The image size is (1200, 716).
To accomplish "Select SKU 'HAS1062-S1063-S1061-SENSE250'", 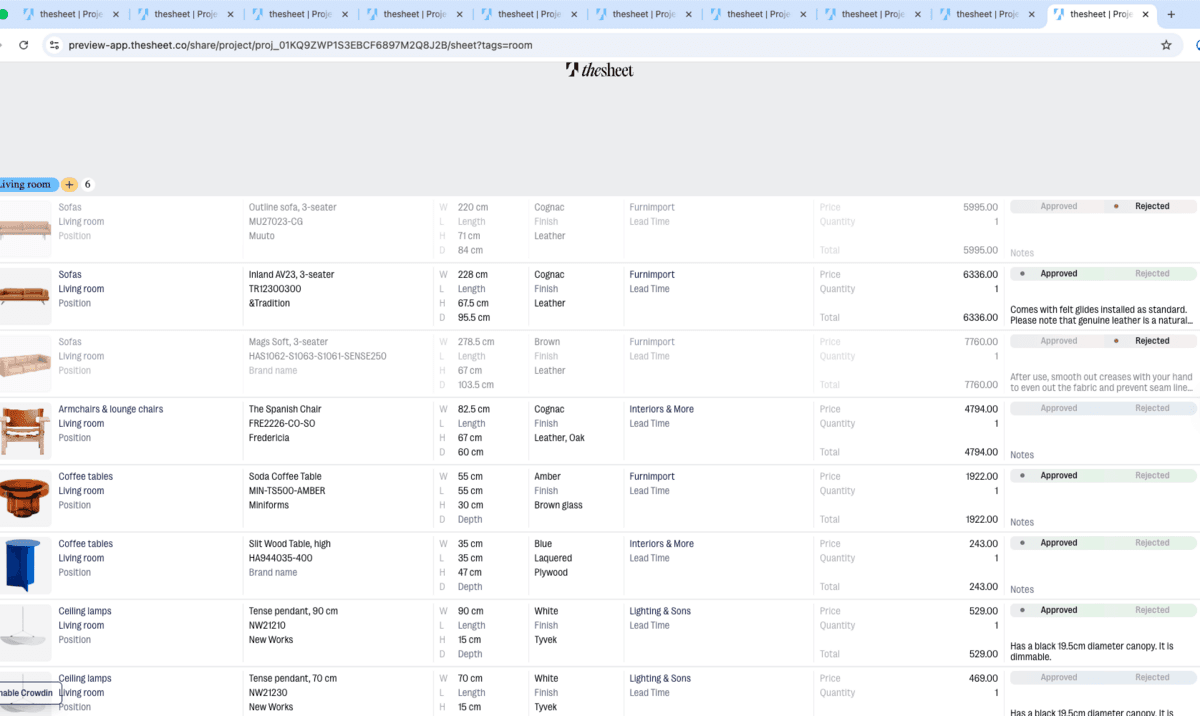I will point(318,356).
